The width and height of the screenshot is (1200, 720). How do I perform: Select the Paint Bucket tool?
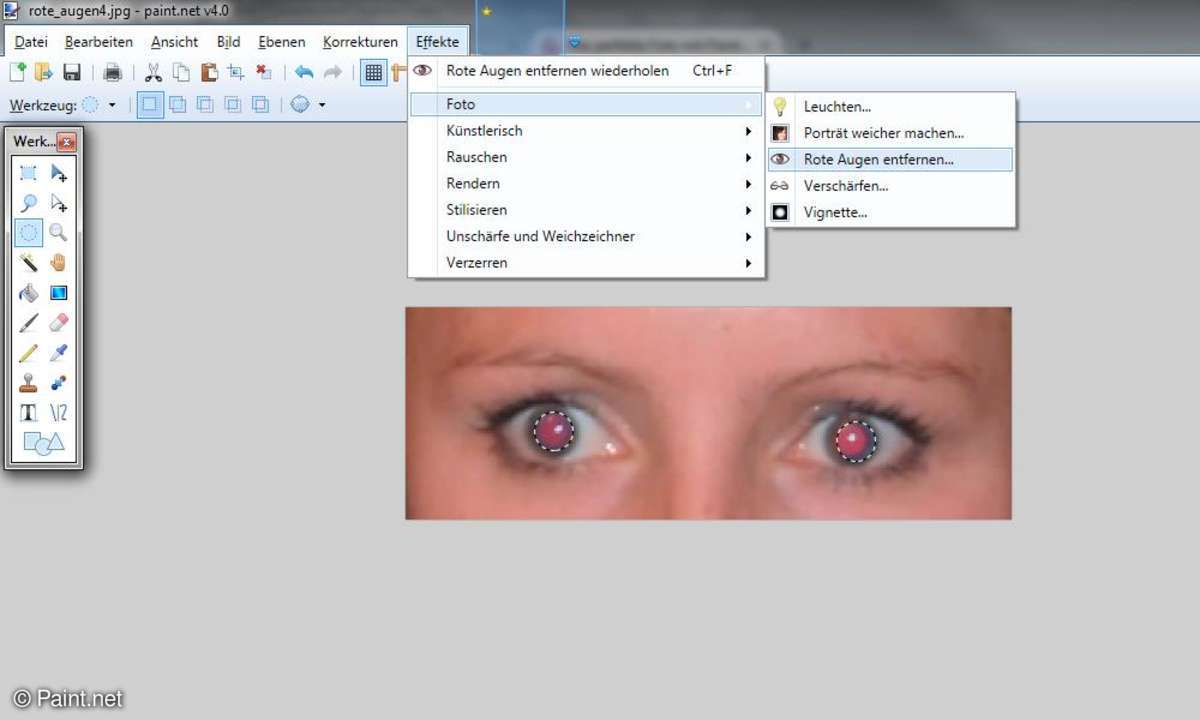(29, 292)
